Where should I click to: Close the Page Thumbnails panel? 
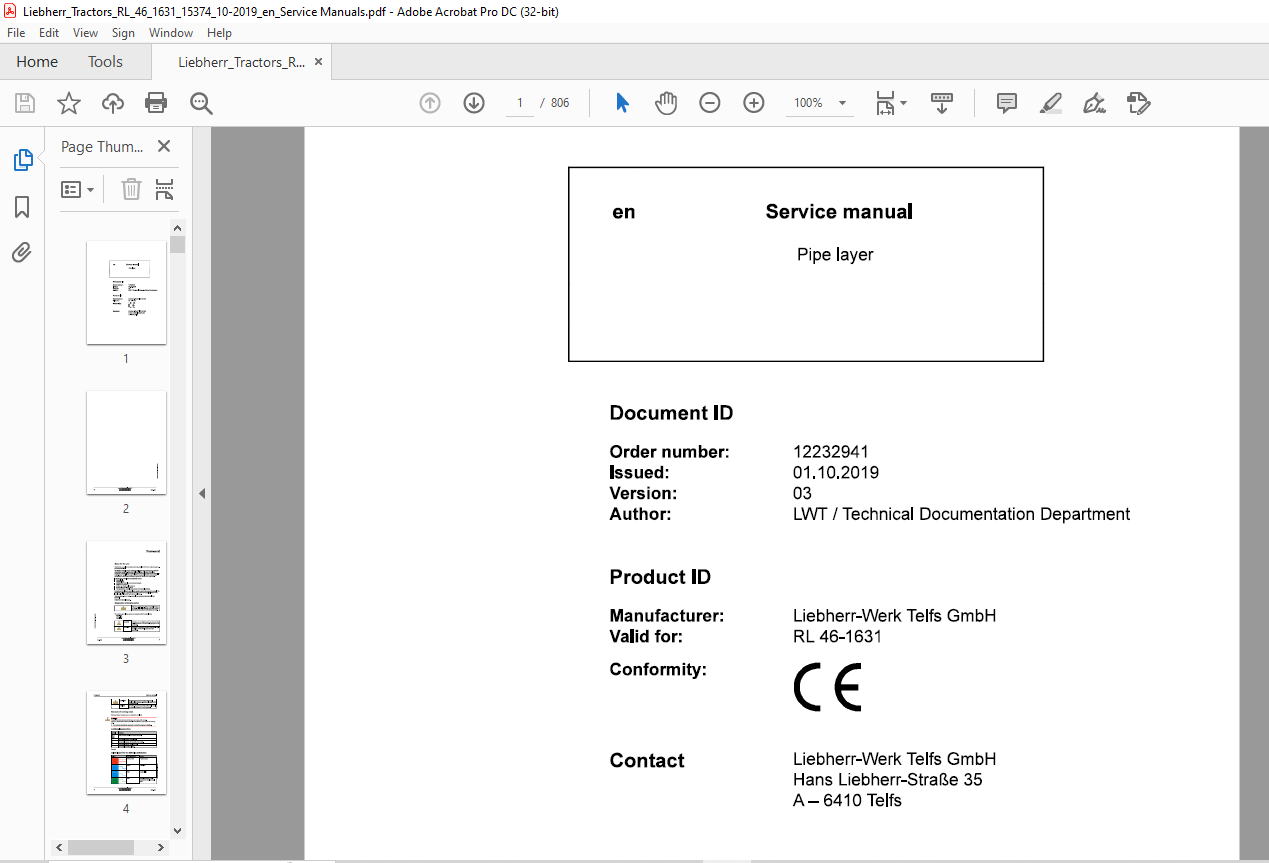point(164,146)
